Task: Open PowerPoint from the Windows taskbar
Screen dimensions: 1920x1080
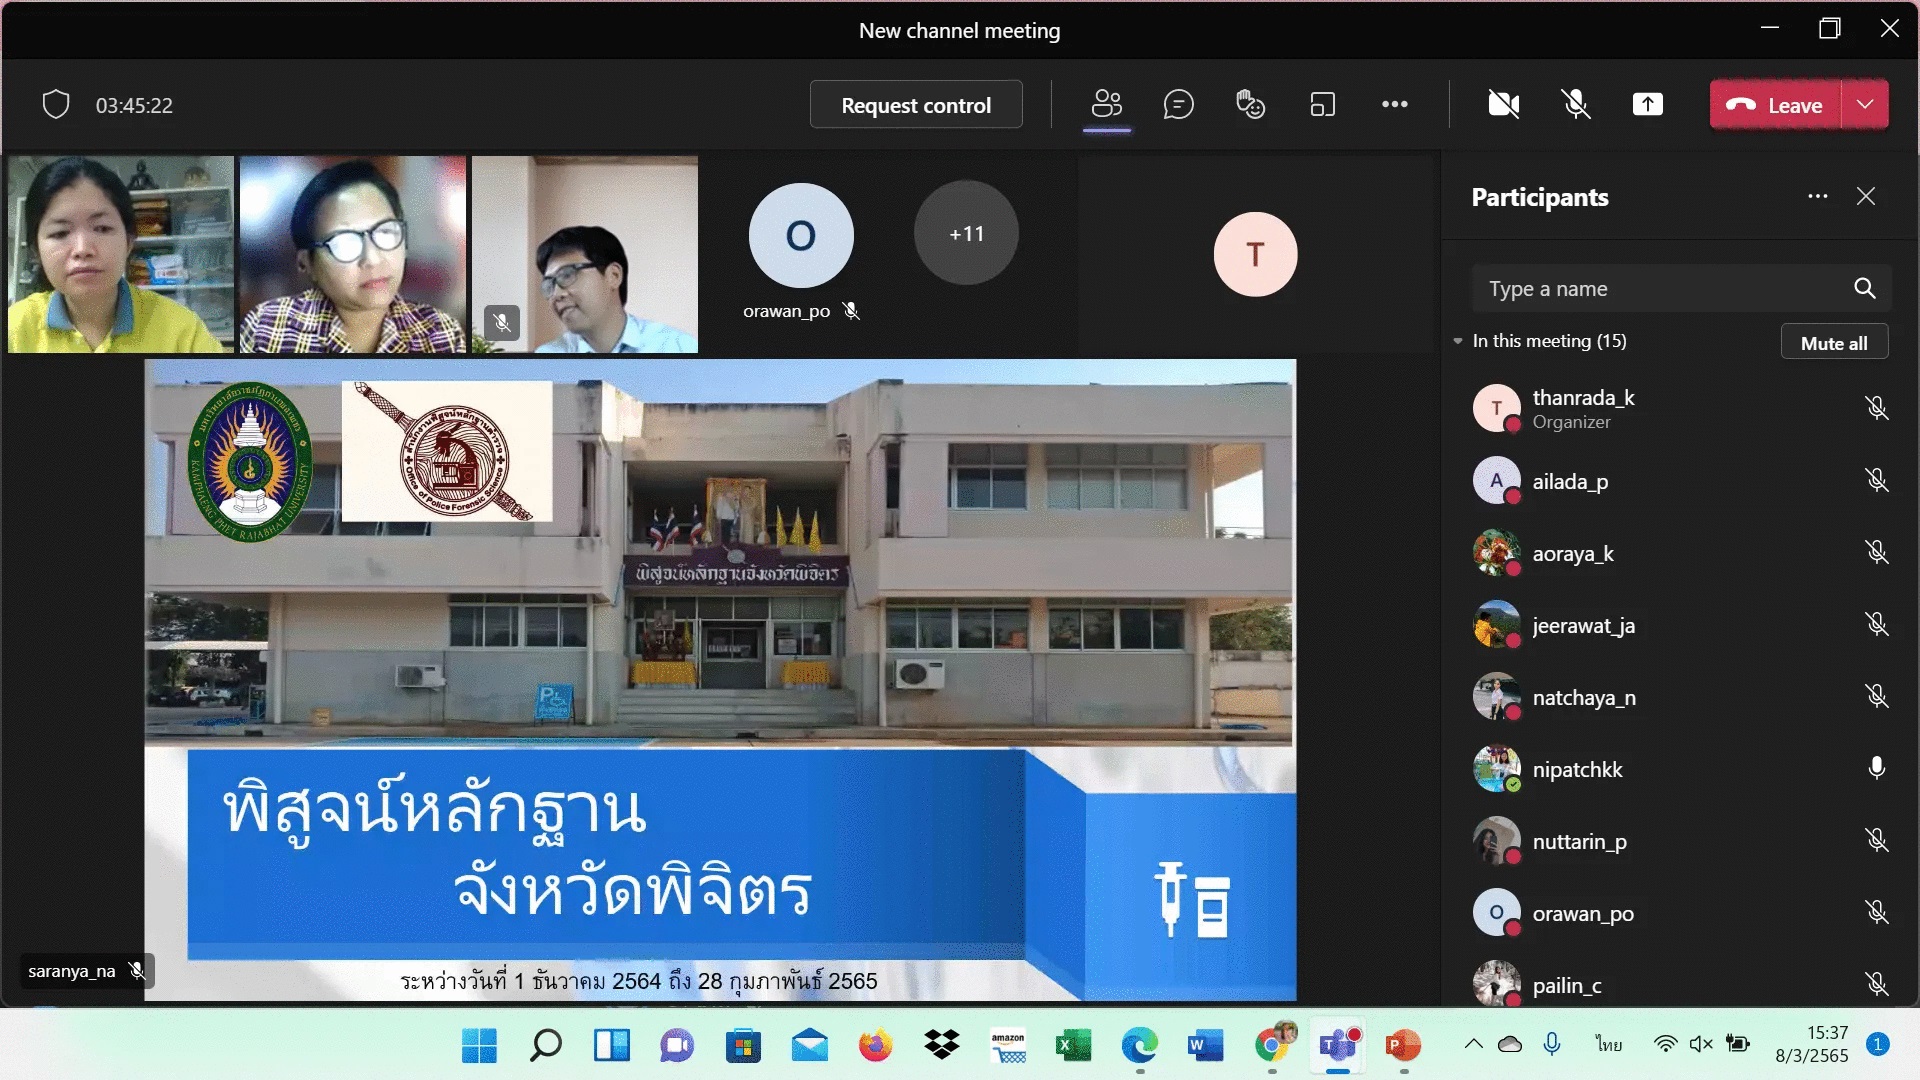Action: [1402, 1046]
